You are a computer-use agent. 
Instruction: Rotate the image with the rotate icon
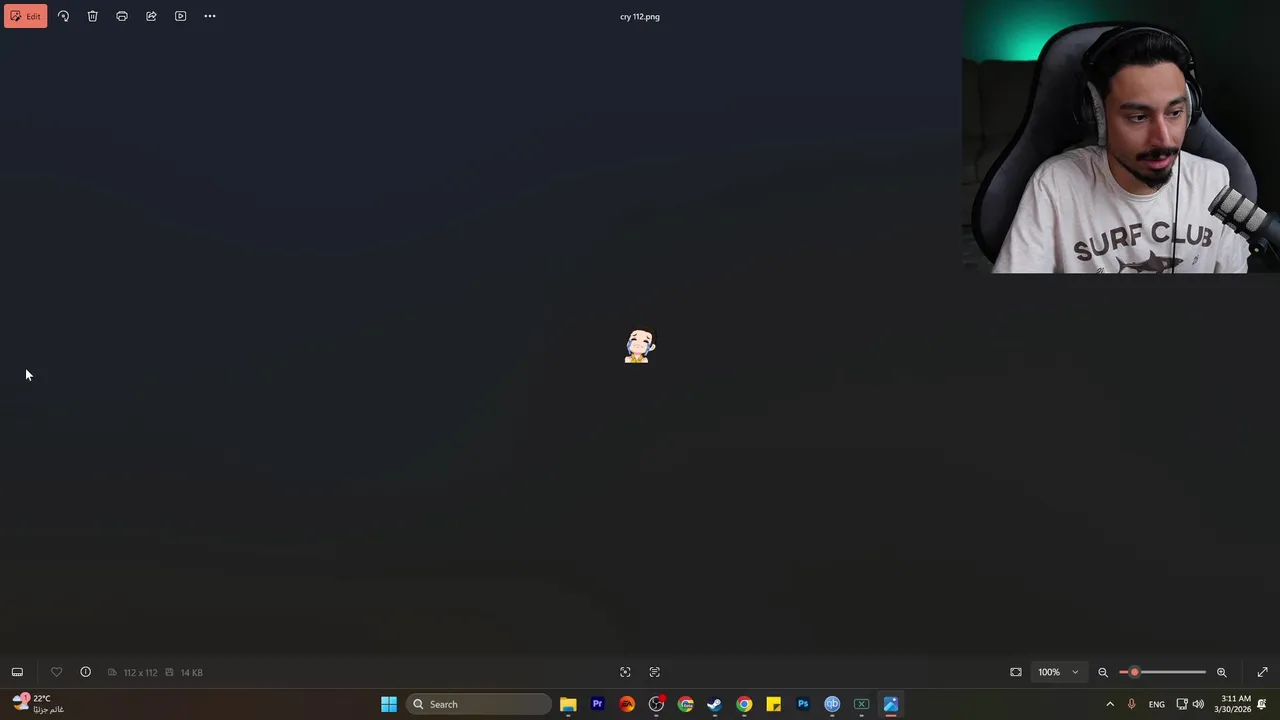coord(63,16)
